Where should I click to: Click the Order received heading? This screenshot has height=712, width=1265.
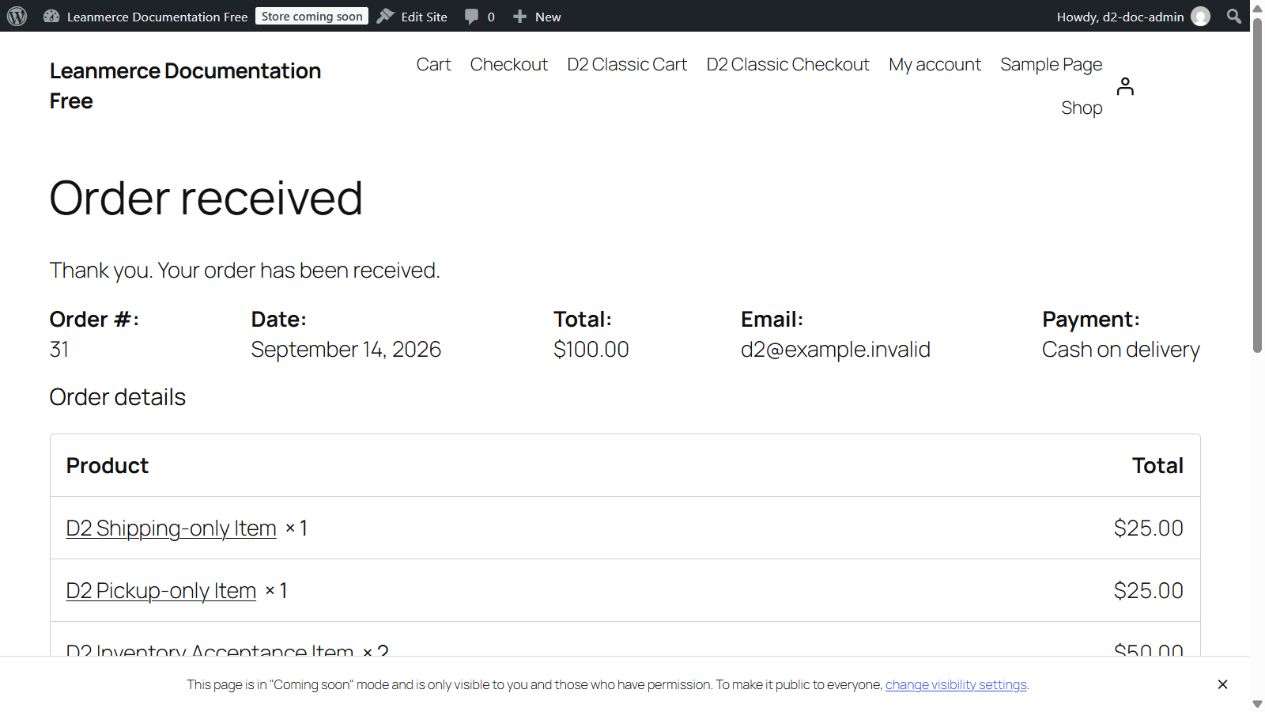pyautogui.click(x=206, y=197)
